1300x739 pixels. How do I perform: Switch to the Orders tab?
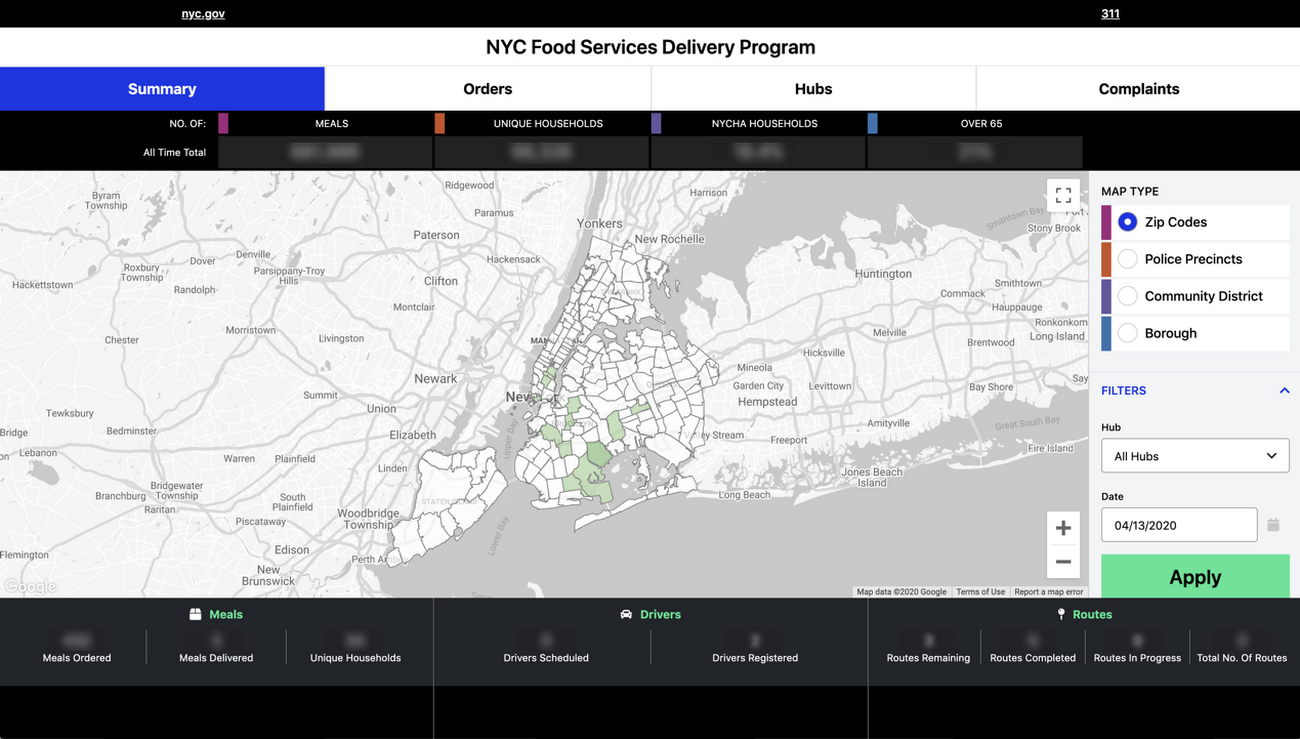(488, 89)
